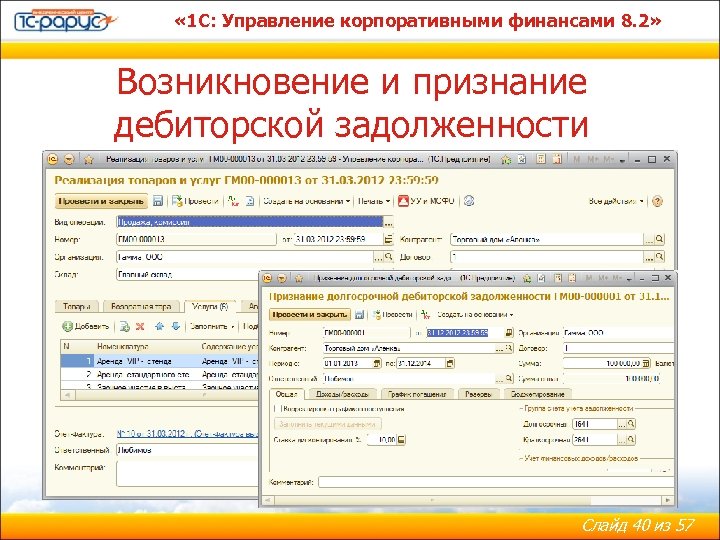Open help icon in the Реализация window
The width and height of the screenshot is (720, 540).
click(x=658, y=201)
